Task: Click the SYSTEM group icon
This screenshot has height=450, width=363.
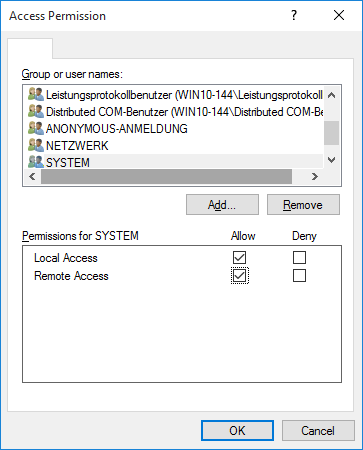Action: [36, 162]
